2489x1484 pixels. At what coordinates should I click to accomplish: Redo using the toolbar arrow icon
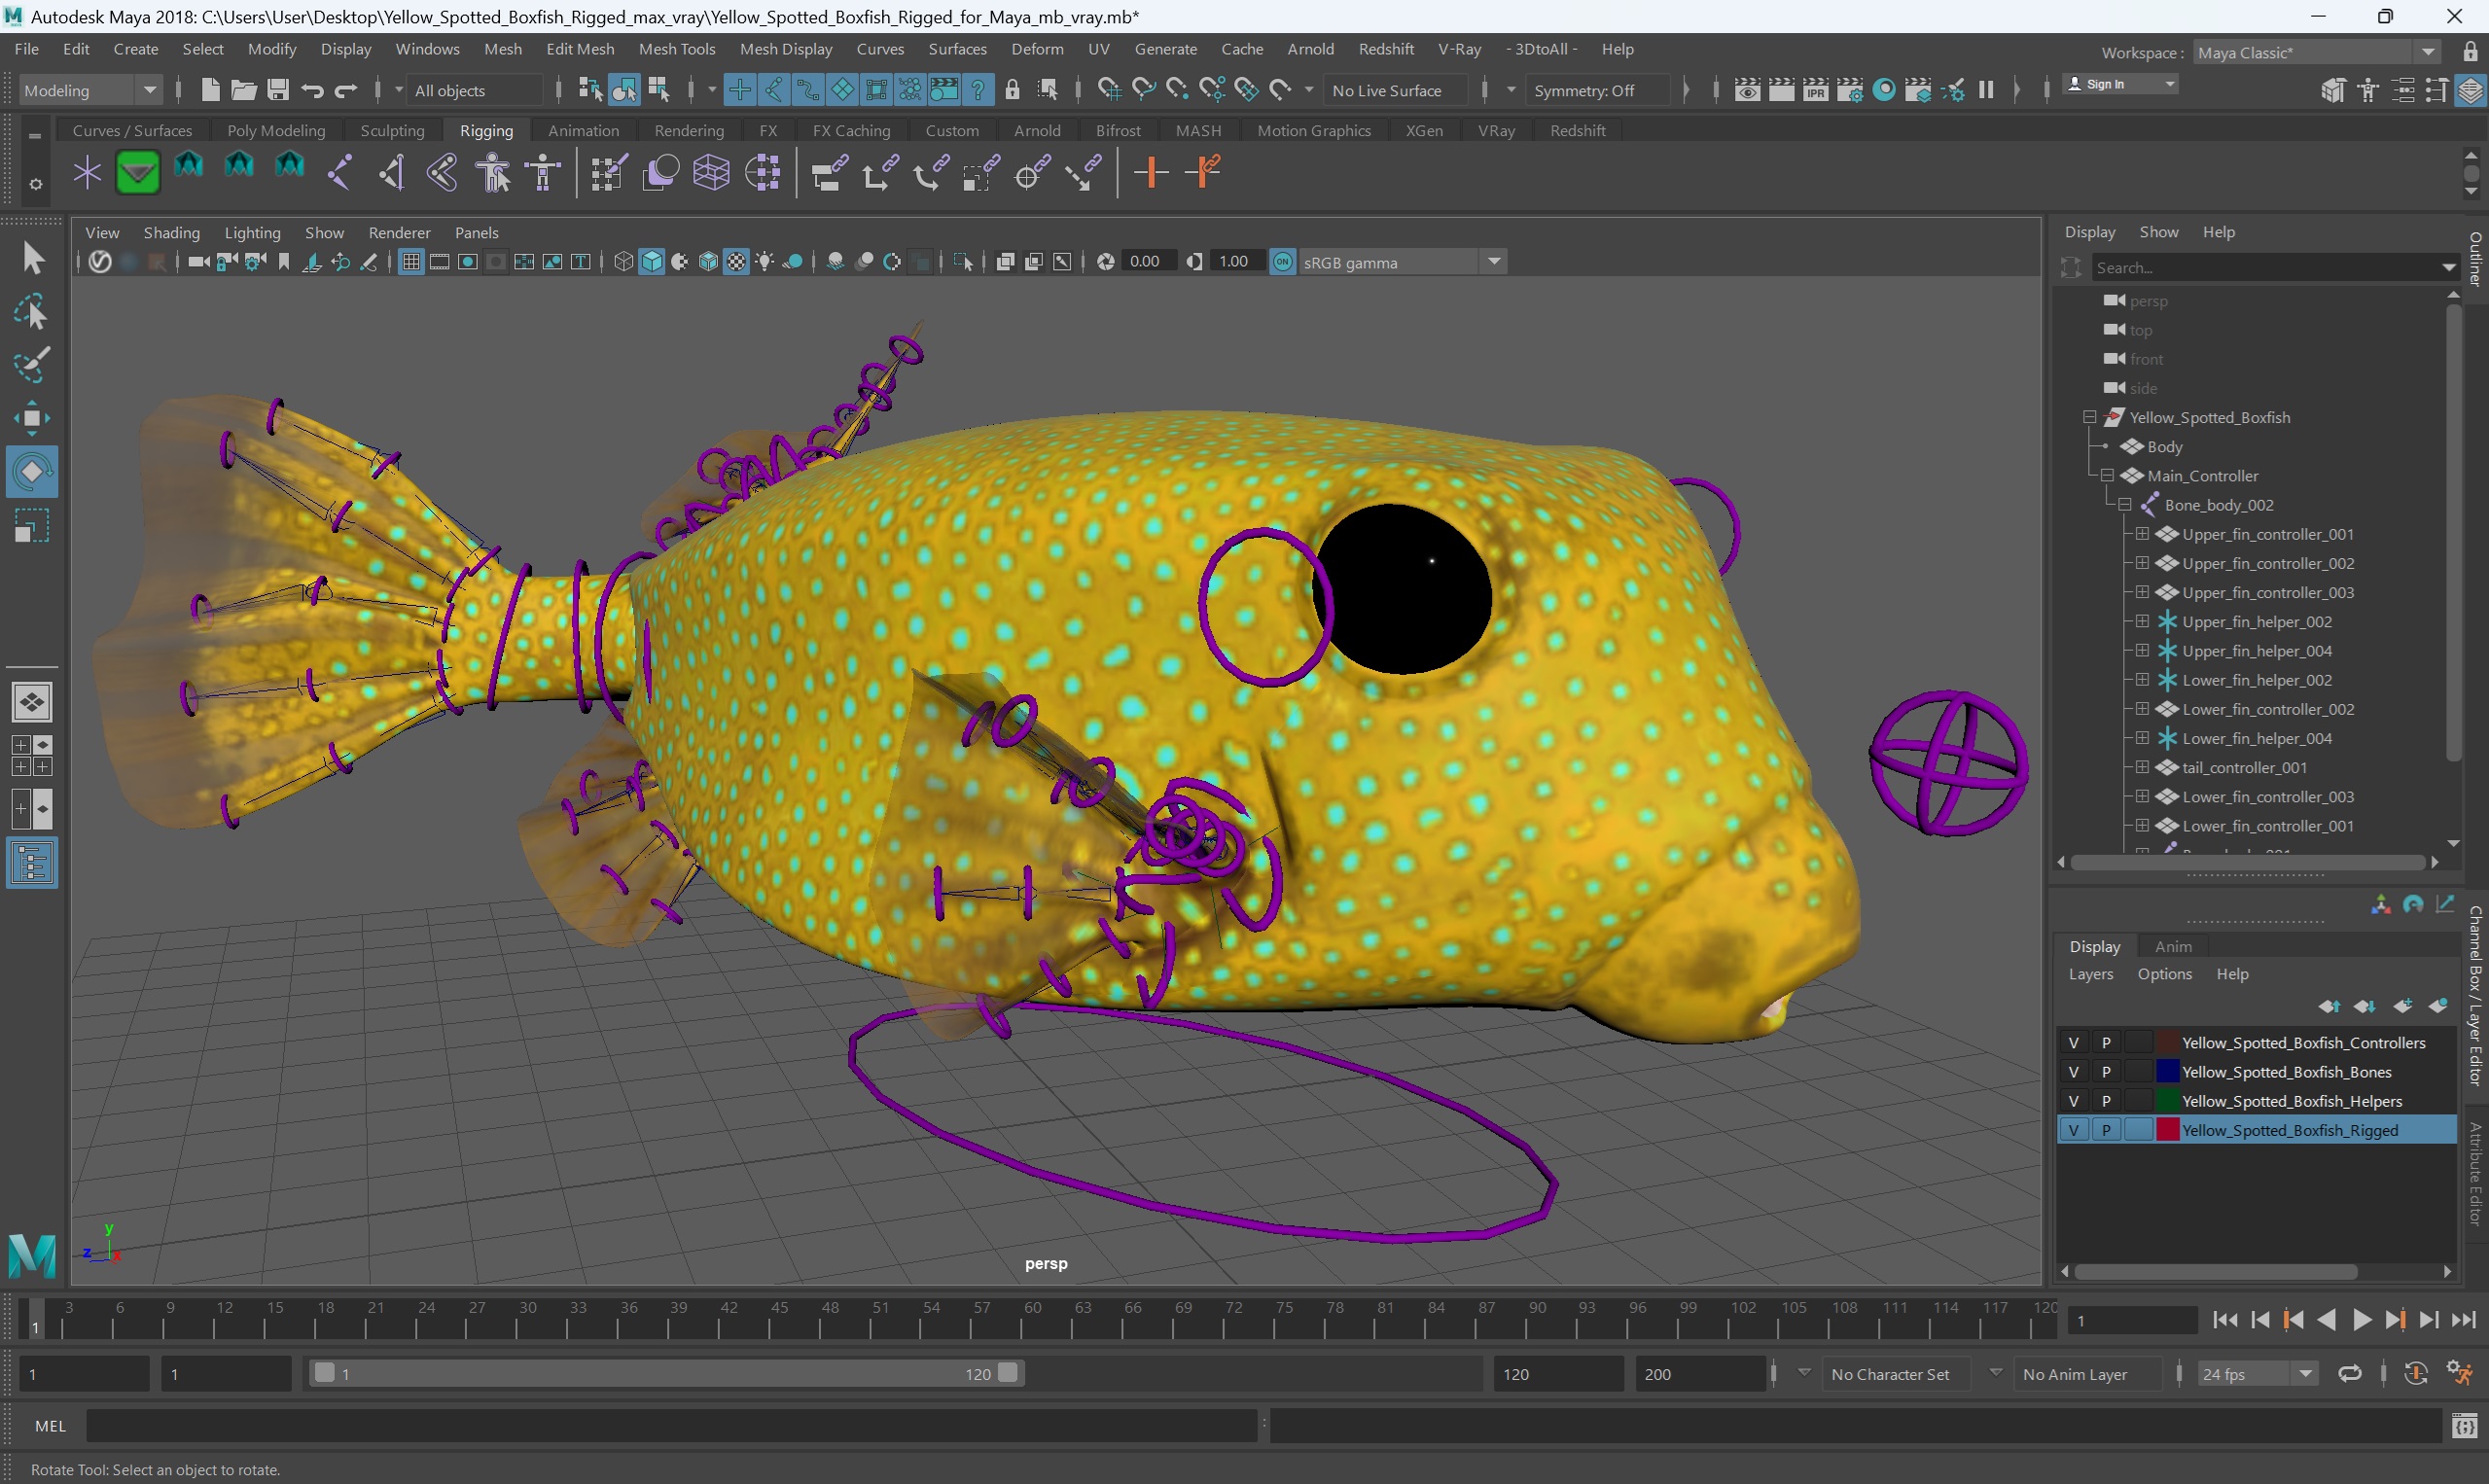click(345, 90)
